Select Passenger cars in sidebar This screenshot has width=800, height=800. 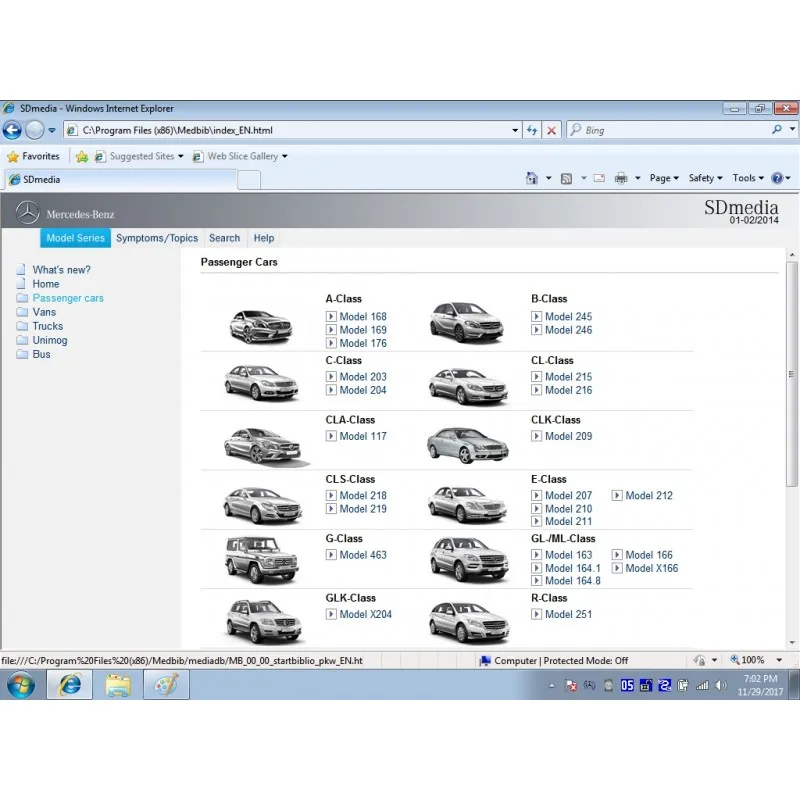click(x=68, y=298)
